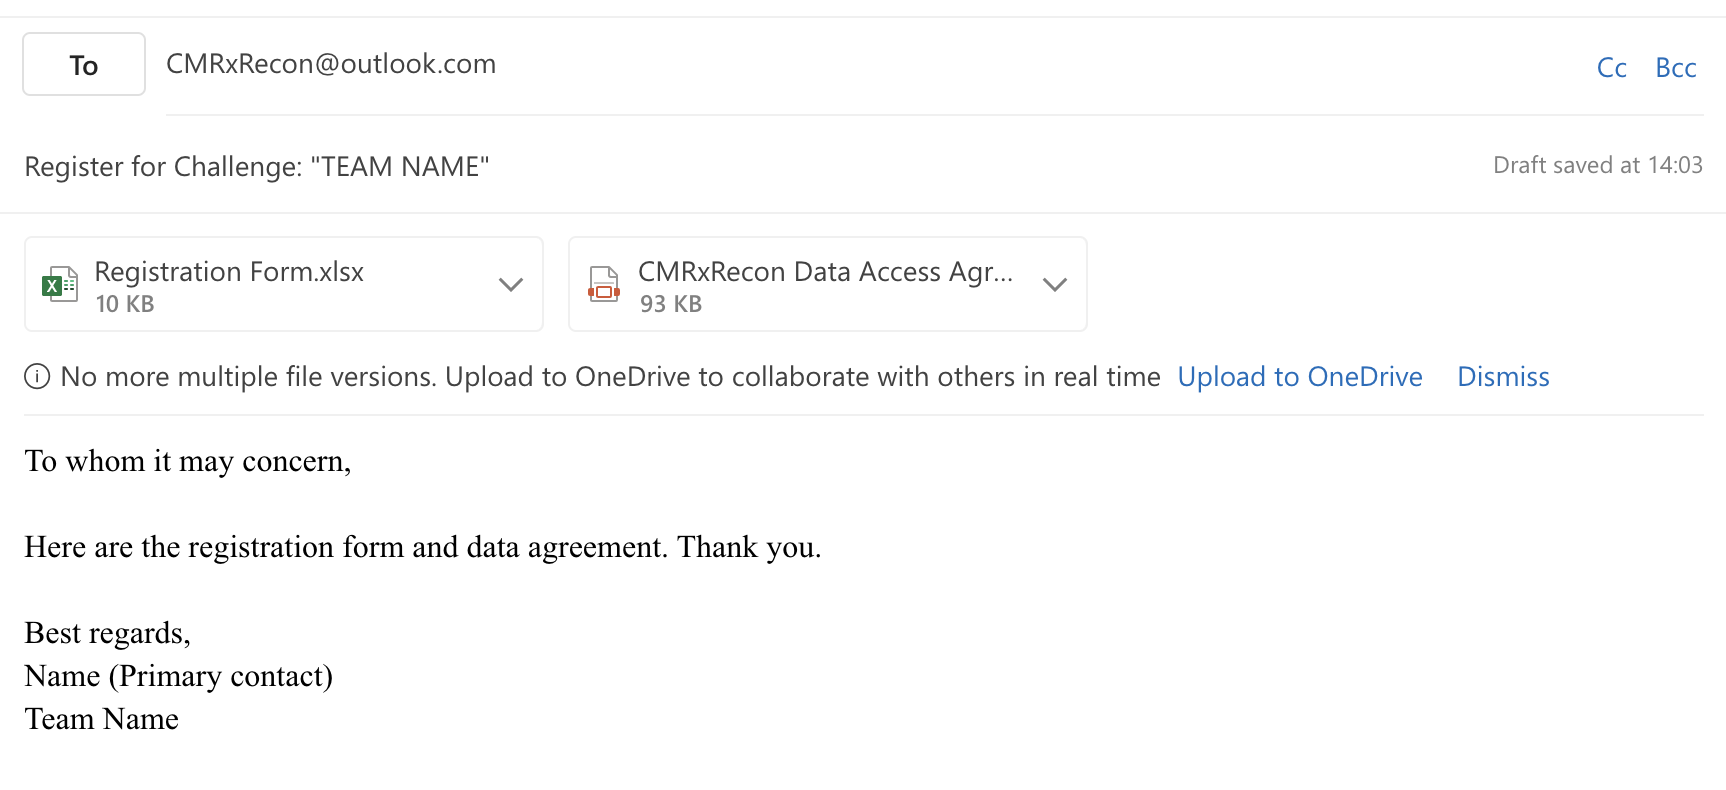This screenshot has height=790, width=1726.
Task: Click the "Name (Primary contact)" signature line
Action: tap(178, 676)
